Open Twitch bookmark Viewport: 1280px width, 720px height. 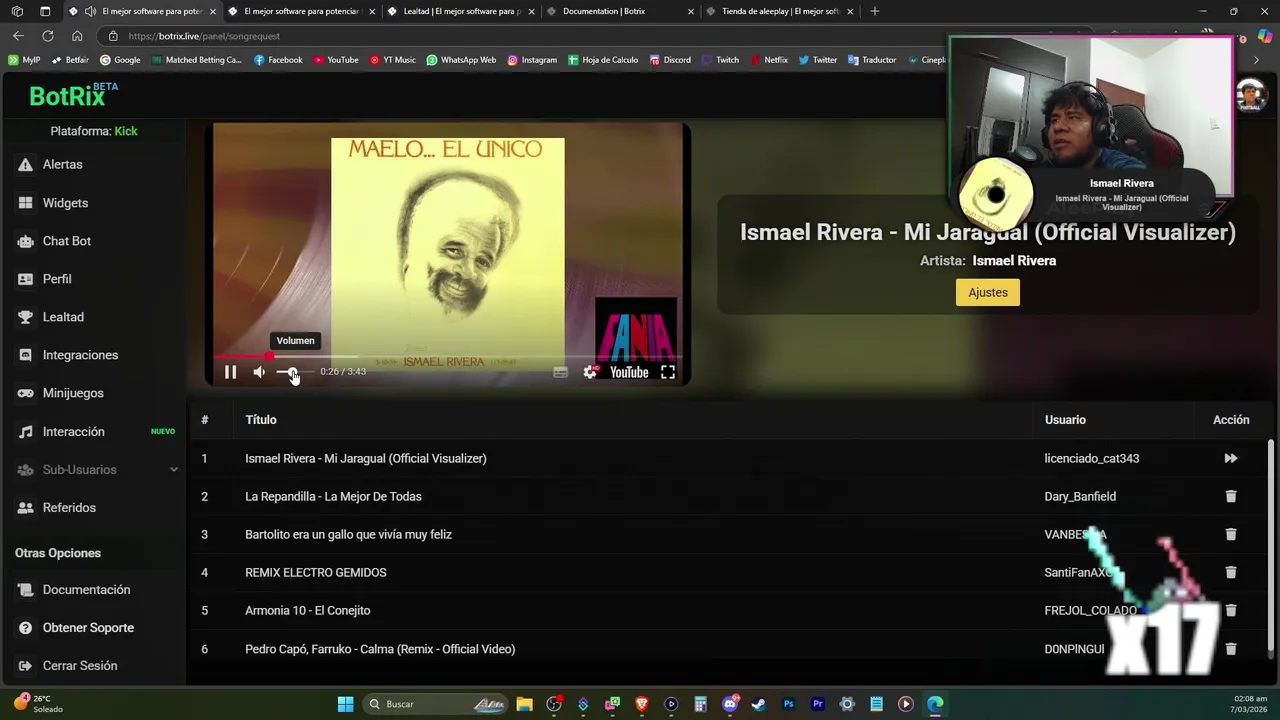click(x=720, y=60)
